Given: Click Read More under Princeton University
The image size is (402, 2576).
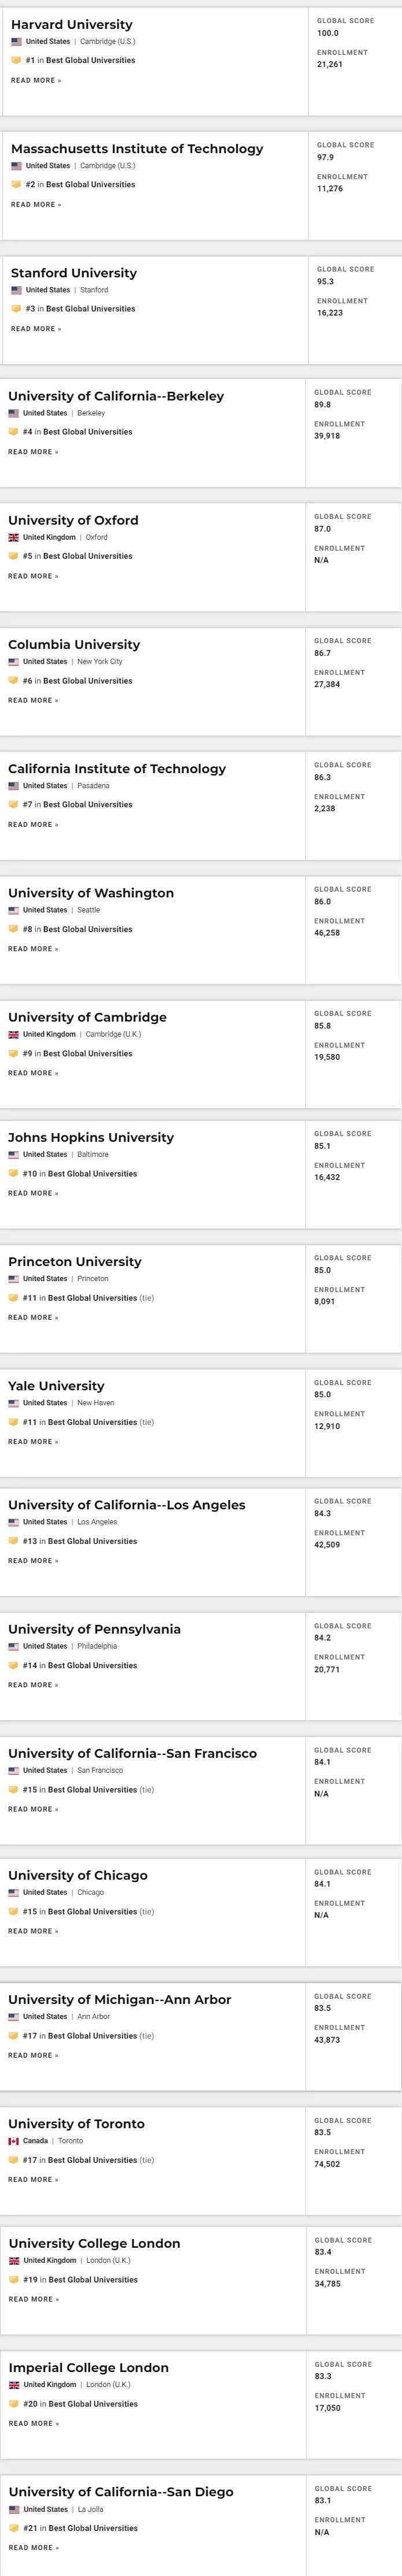Looking at the screenshot, I should [x=33, y=1318].
